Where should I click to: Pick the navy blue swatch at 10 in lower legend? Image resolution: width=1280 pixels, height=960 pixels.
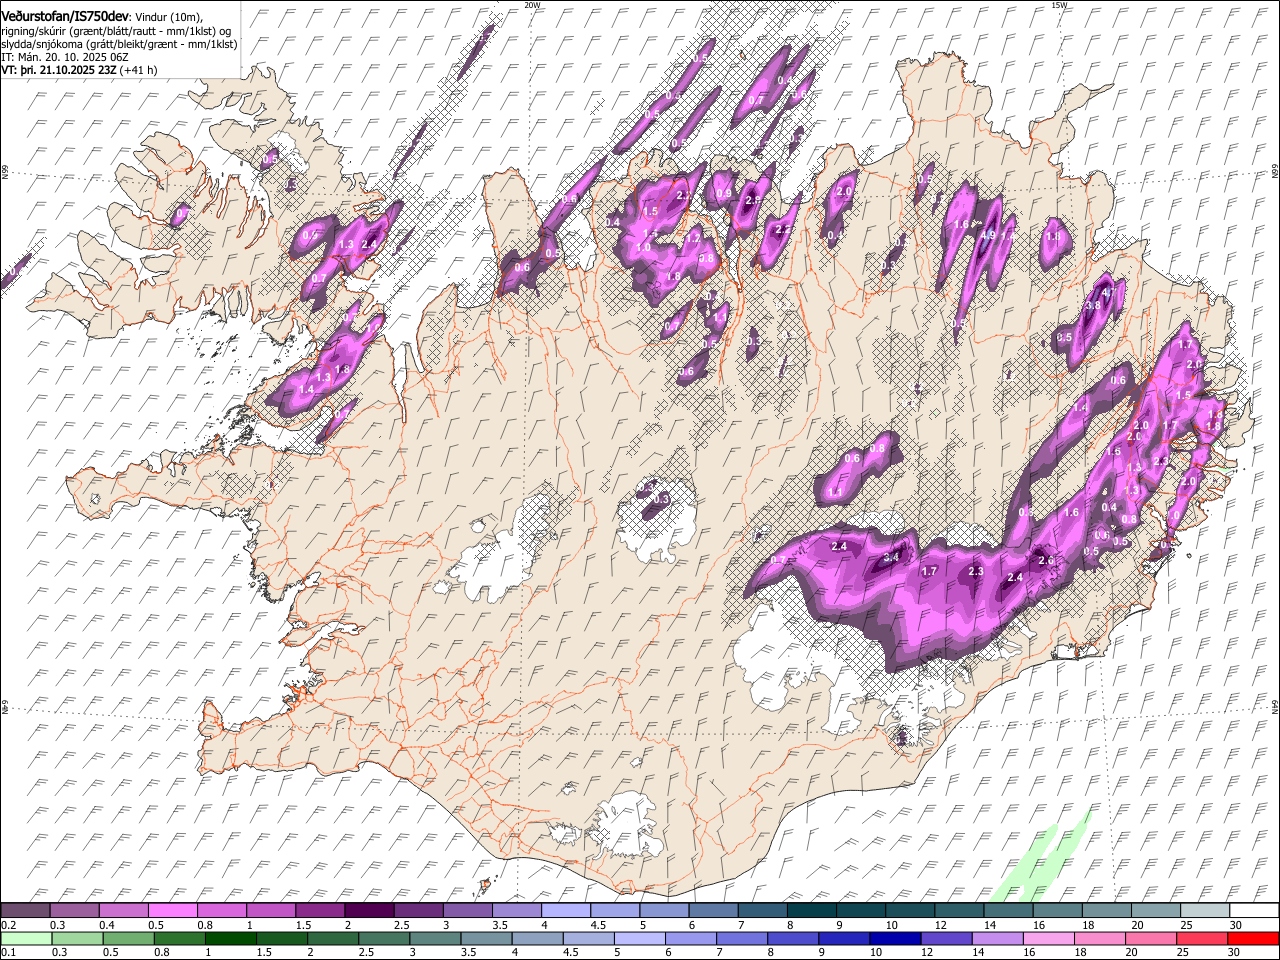point(893,938)
